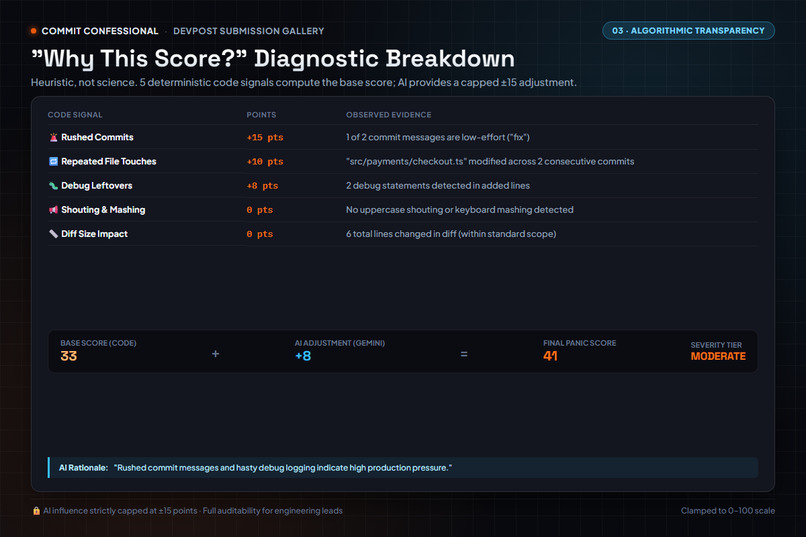Image resolution: width=806 pixels, height=537 pixels.
Task: Click the Heuristic, not science subtitle
Action: click(x=304, y=82)
